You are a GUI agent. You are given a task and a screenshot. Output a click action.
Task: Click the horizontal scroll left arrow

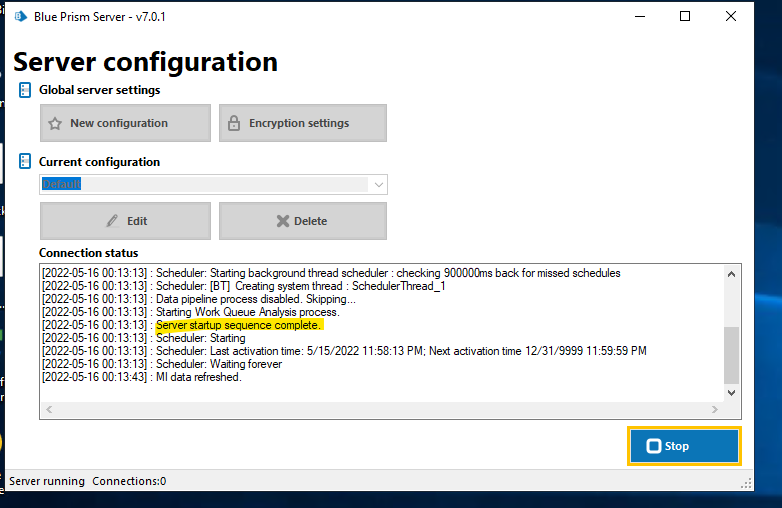(49, 409)
